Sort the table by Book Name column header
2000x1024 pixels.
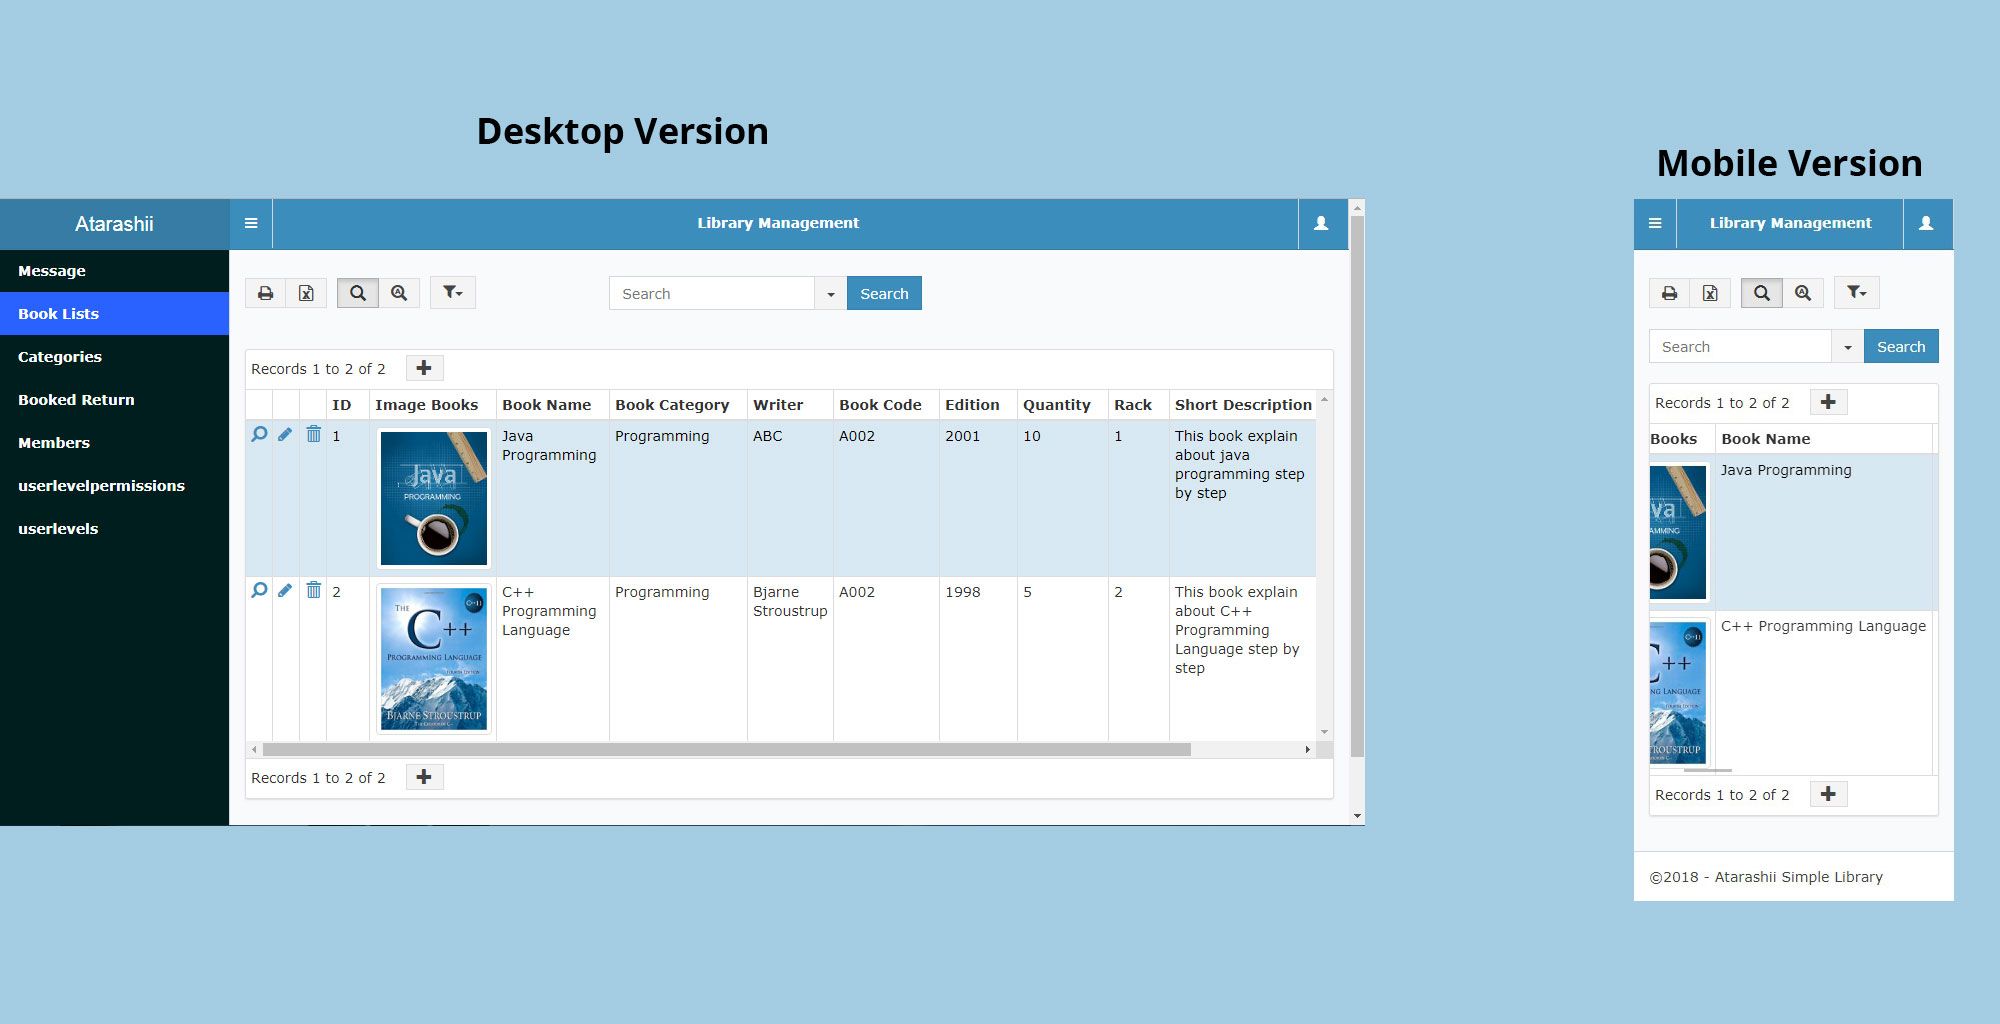(x=546, y=405)
